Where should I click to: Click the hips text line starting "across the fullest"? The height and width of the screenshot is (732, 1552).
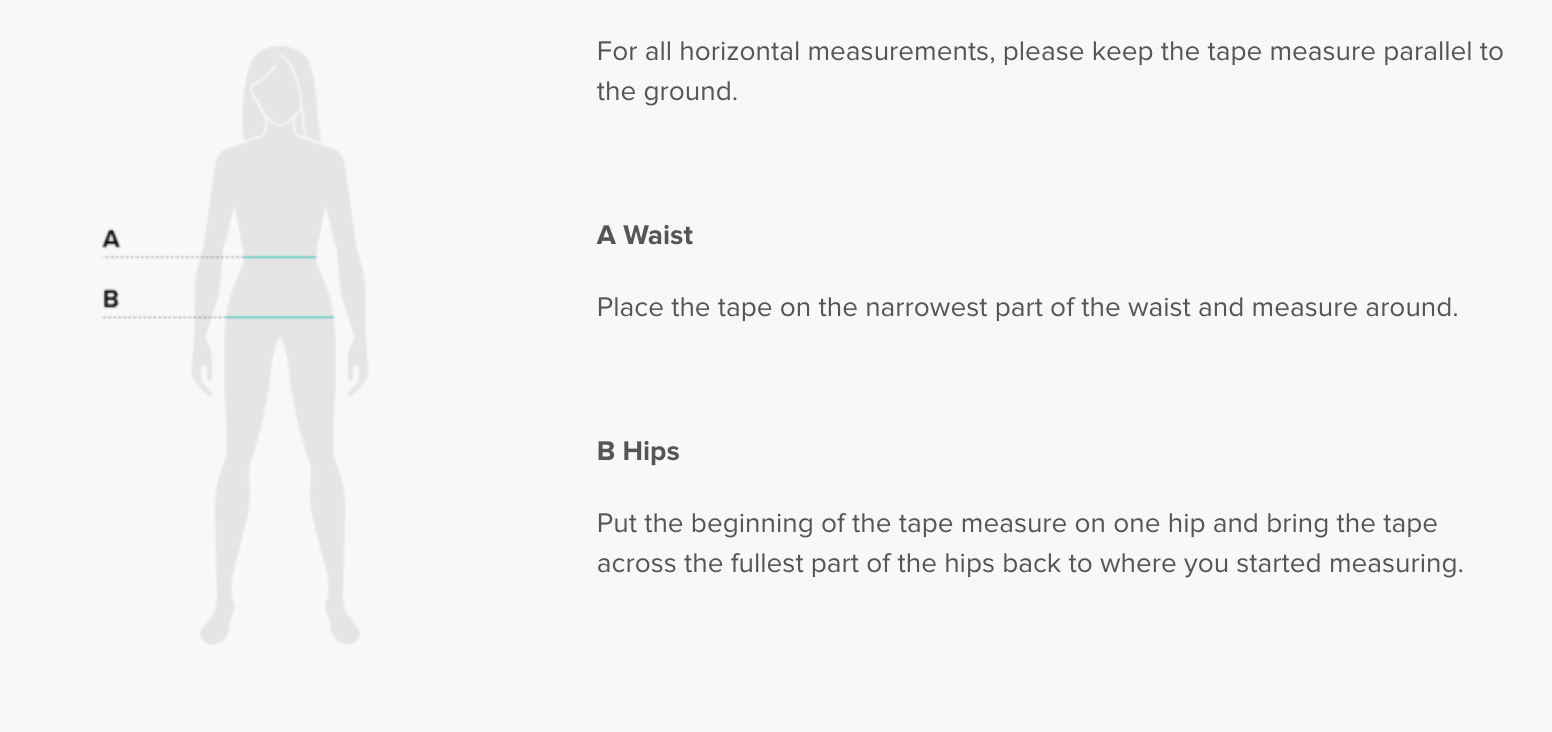pyautogui.click(x=1030, y=564)
